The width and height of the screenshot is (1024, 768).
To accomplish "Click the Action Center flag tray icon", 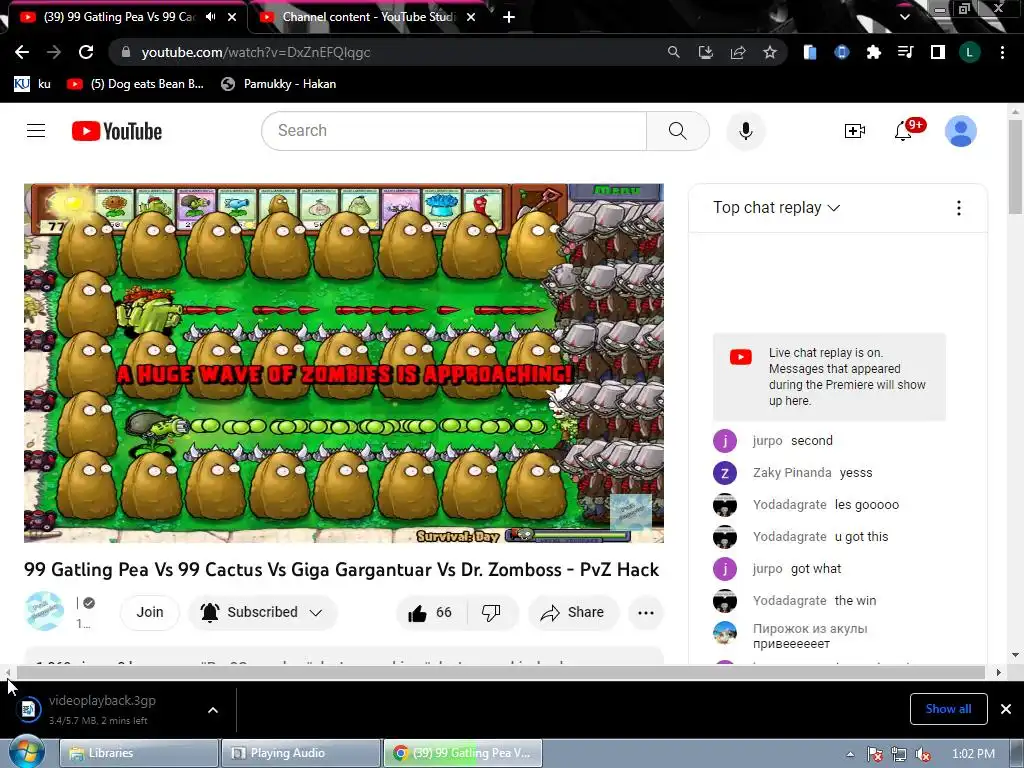I will [x=875, y=754].
